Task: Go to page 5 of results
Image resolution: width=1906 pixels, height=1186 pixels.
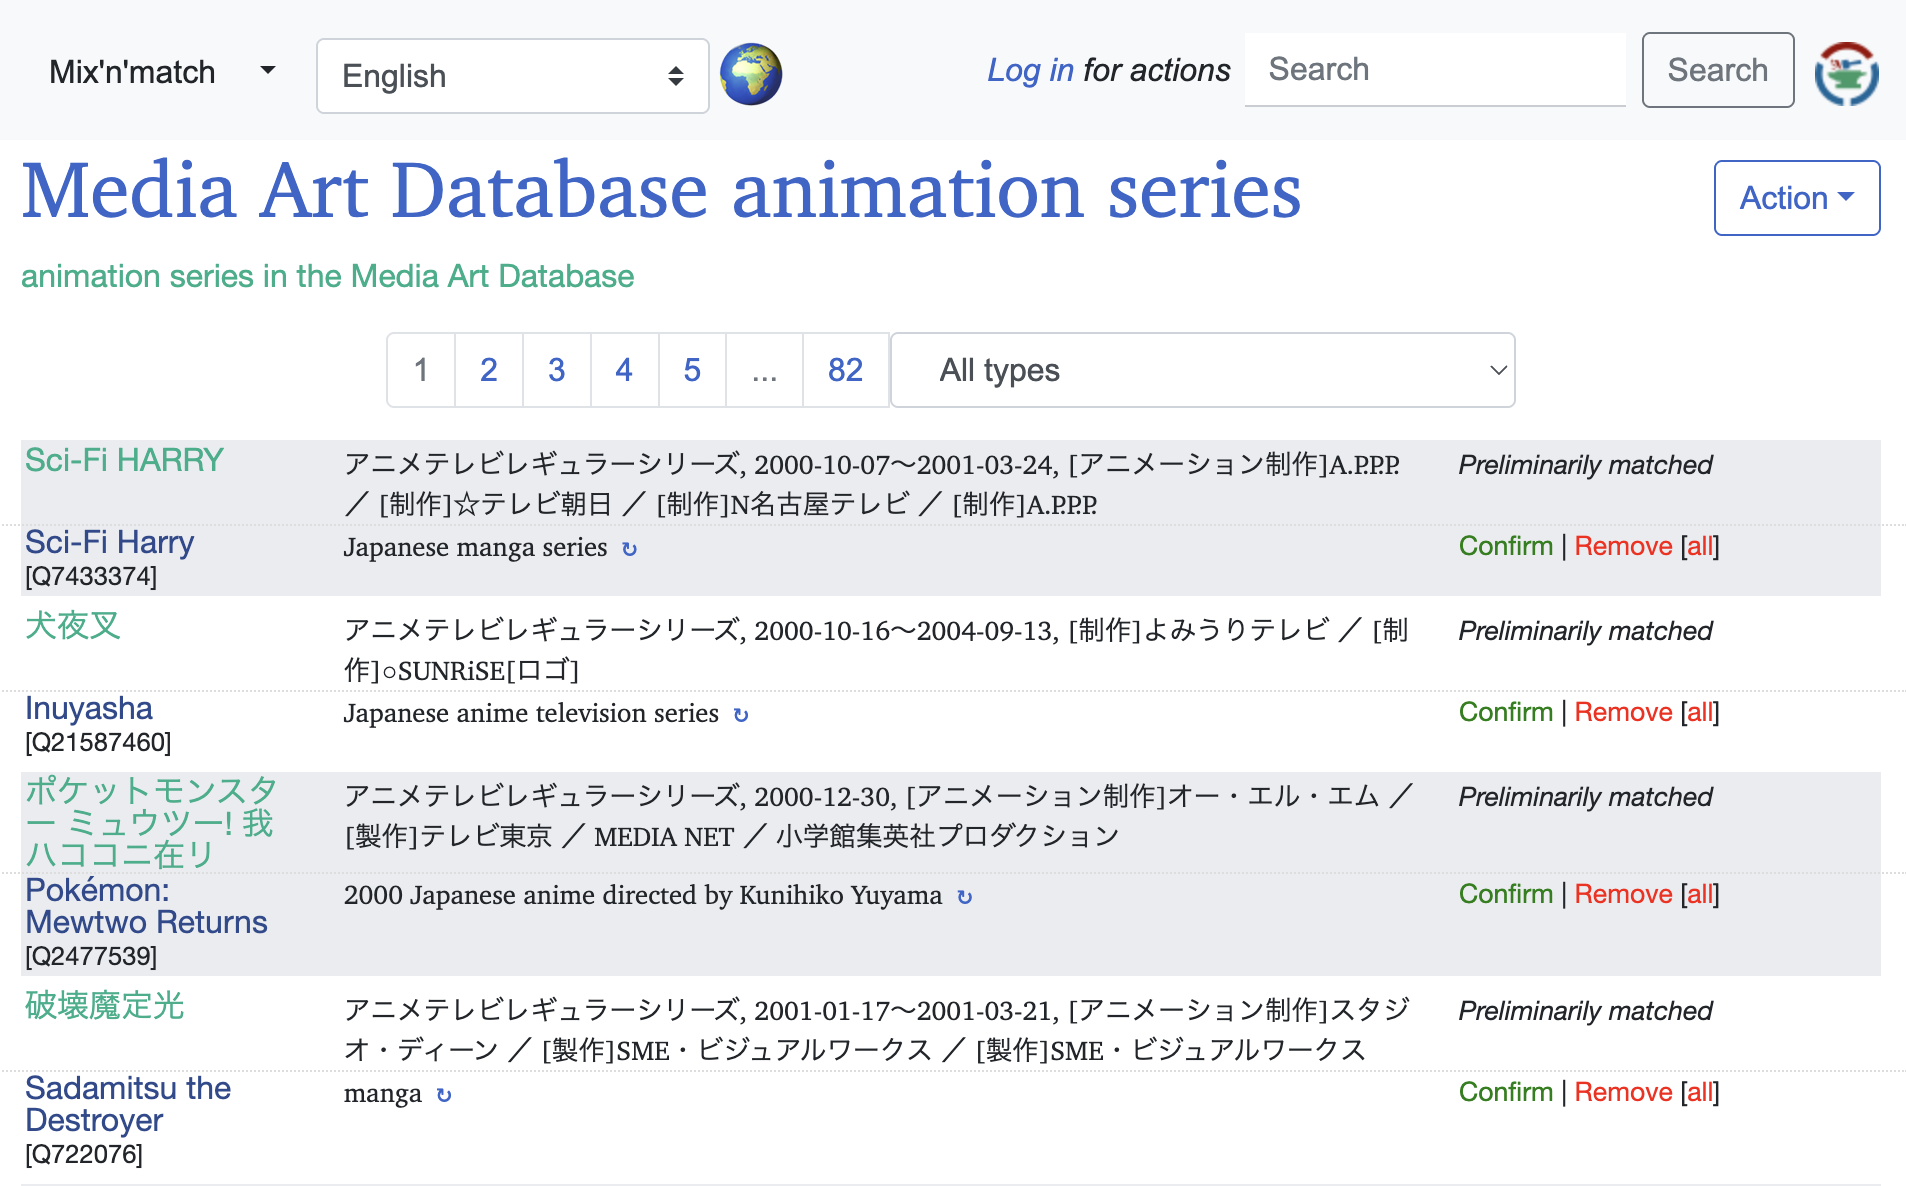Action: 692,370
